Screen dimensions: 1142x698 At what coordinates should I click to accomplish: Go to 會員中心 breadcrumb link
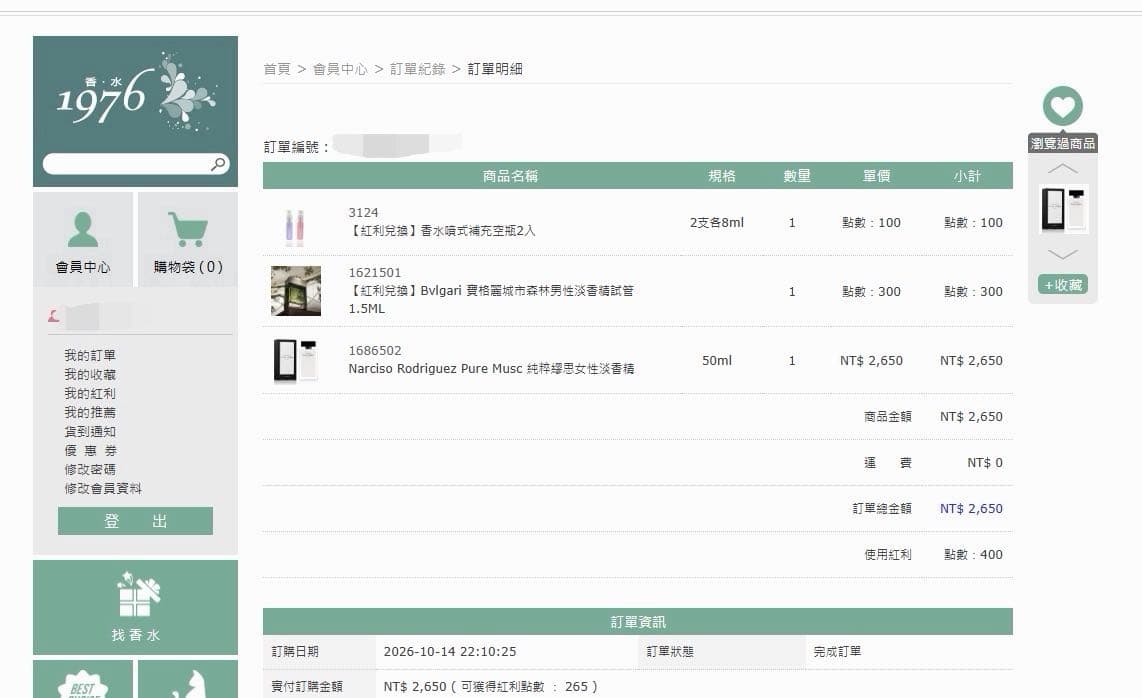click(340, 69)
